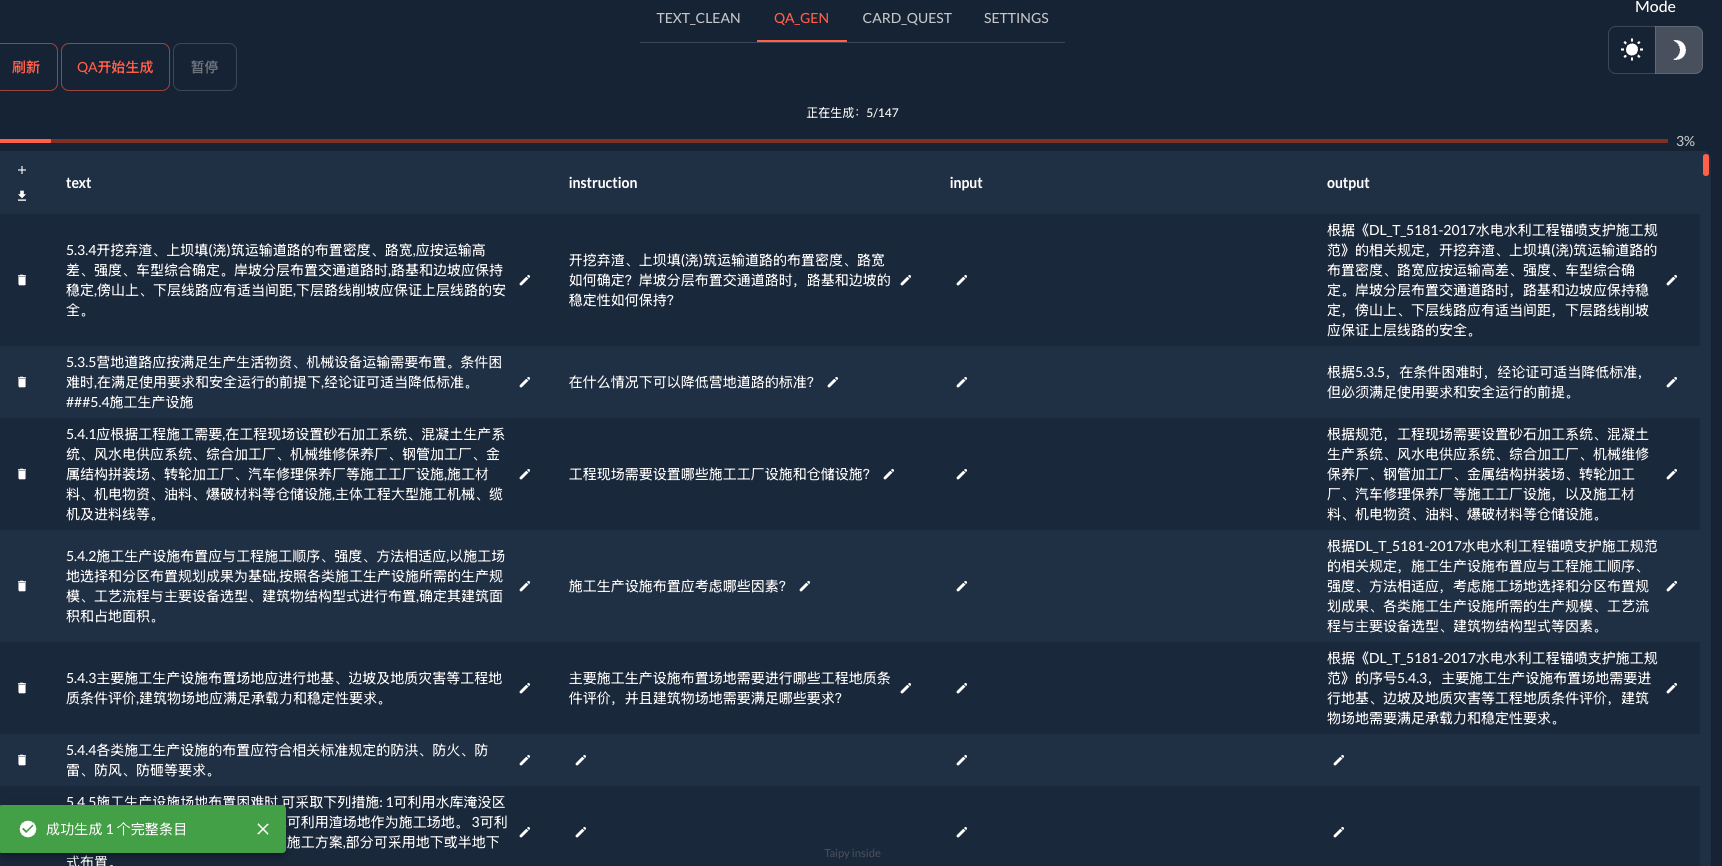Viewport: 1722px width, 866px height.
Task: Click the add row plus icon
Action: 22,170
